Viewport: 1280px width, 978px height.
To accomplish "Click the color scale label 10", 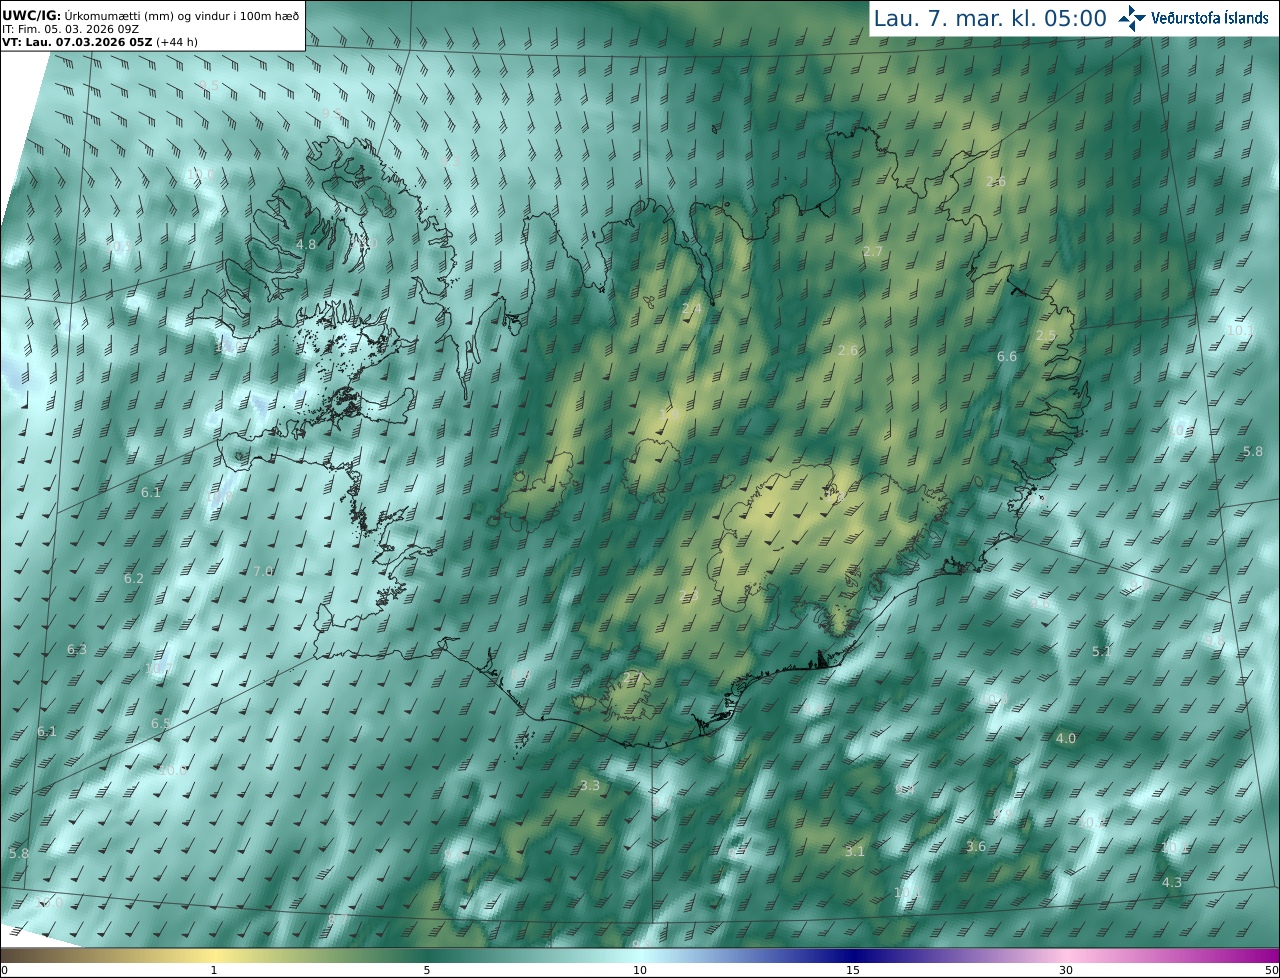I will pyautogui.click(x=640, y=970).
